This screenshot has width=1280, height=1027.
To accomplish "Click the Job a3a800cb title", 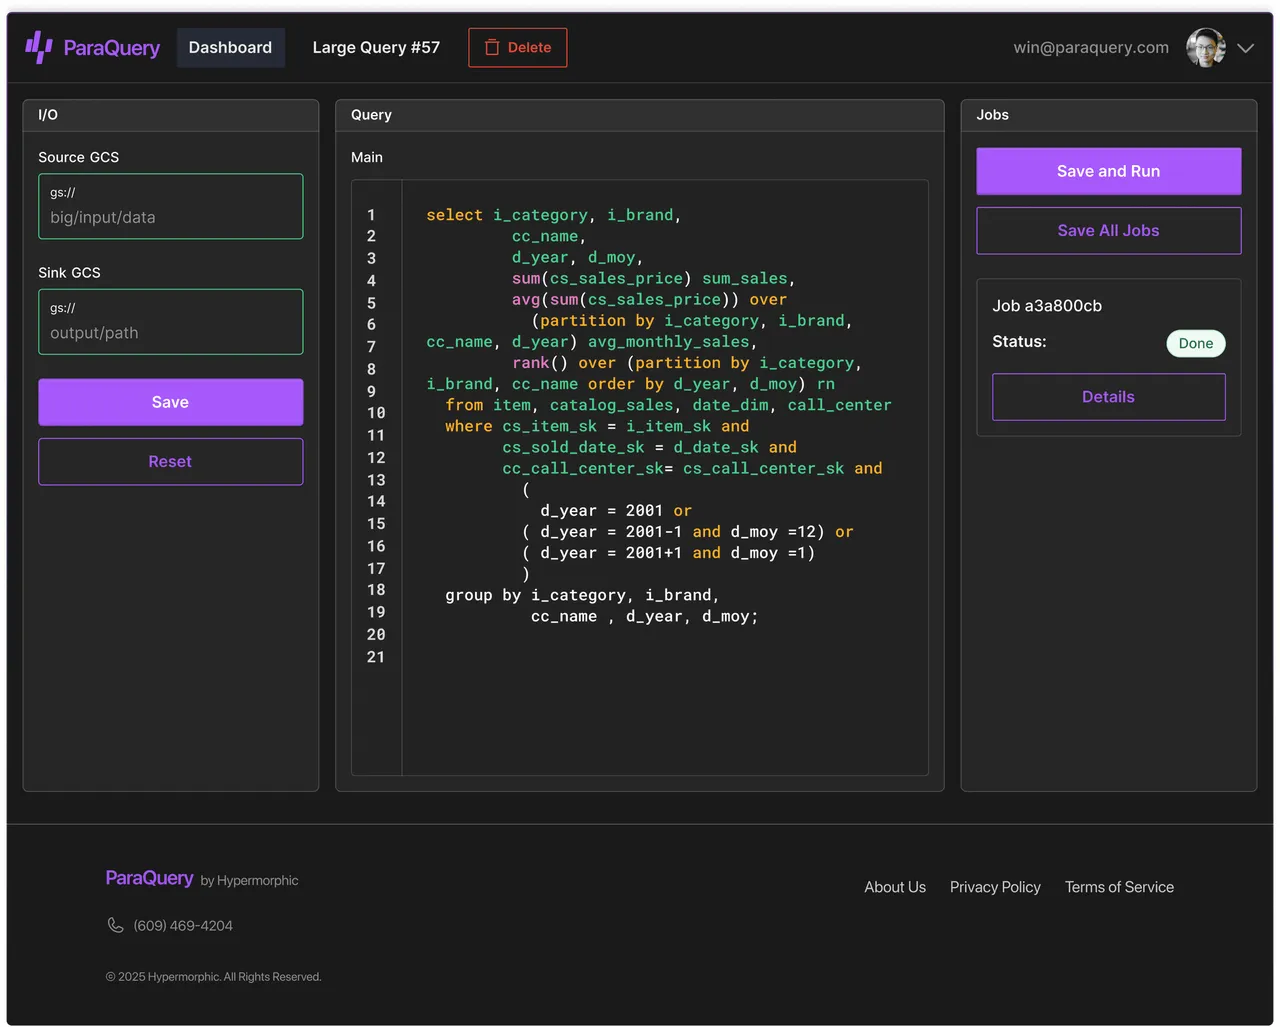I will tap(1047, 306).
